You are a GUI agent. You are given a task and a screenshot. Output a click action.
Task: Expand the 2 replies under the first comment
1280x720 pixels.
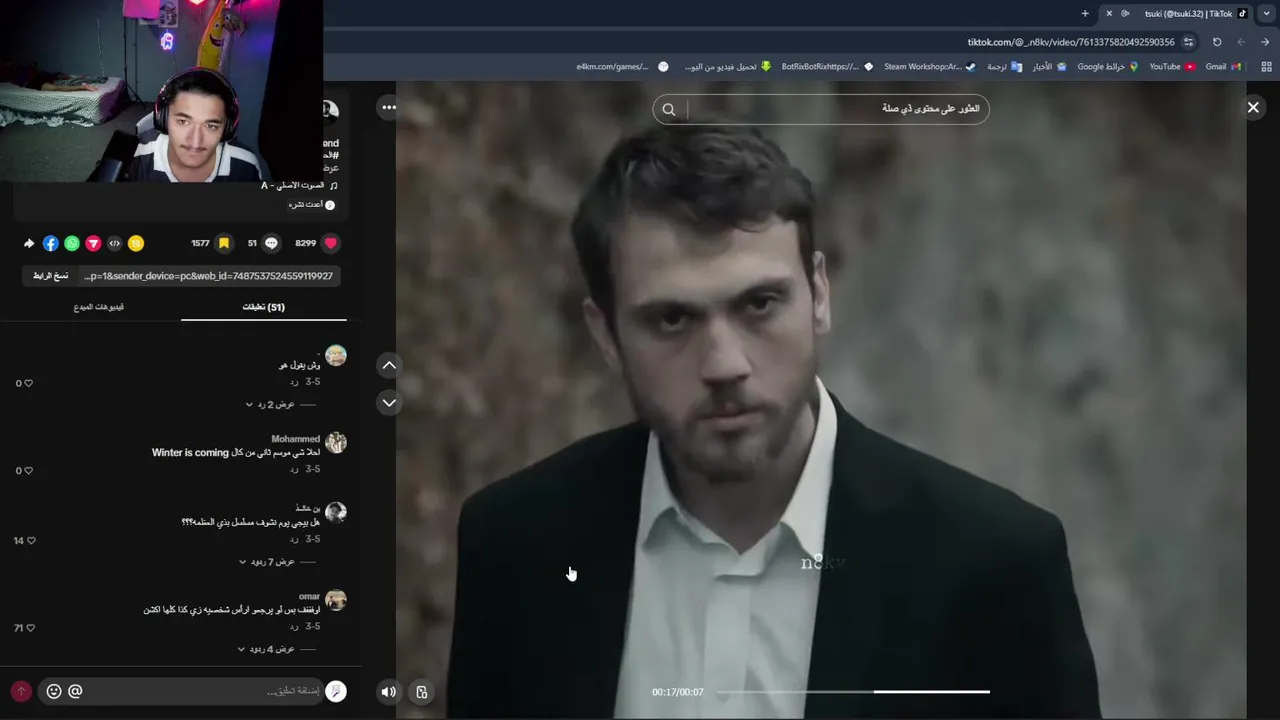click(x=276, y=404)
